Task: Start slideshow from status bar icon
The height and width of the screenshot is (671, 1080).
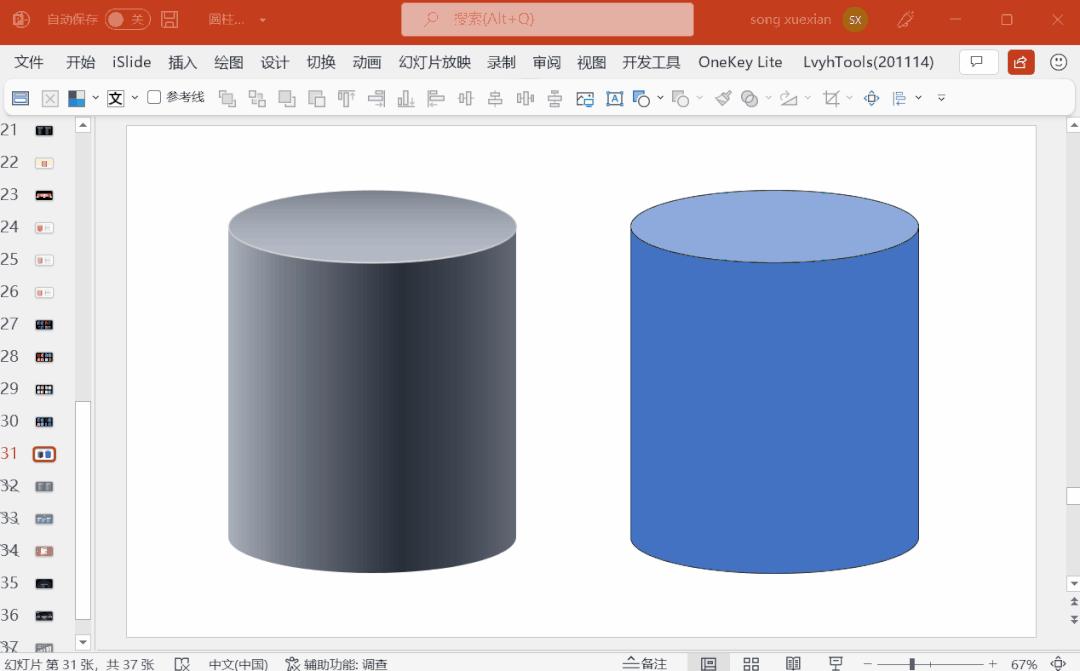Action: tap(836, 664)
